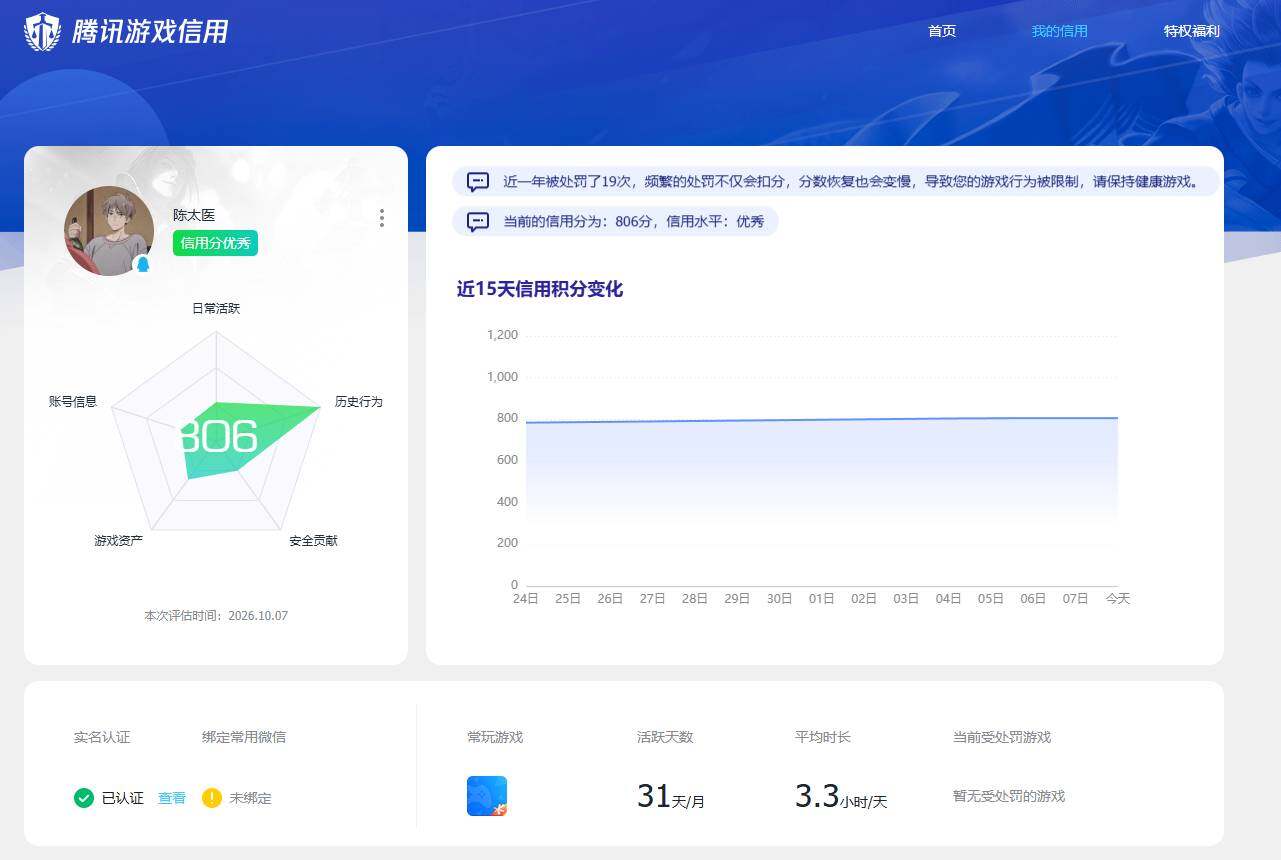
Task: Click the yellow warning icon next to 未绑定
Action: pos(212,798)
